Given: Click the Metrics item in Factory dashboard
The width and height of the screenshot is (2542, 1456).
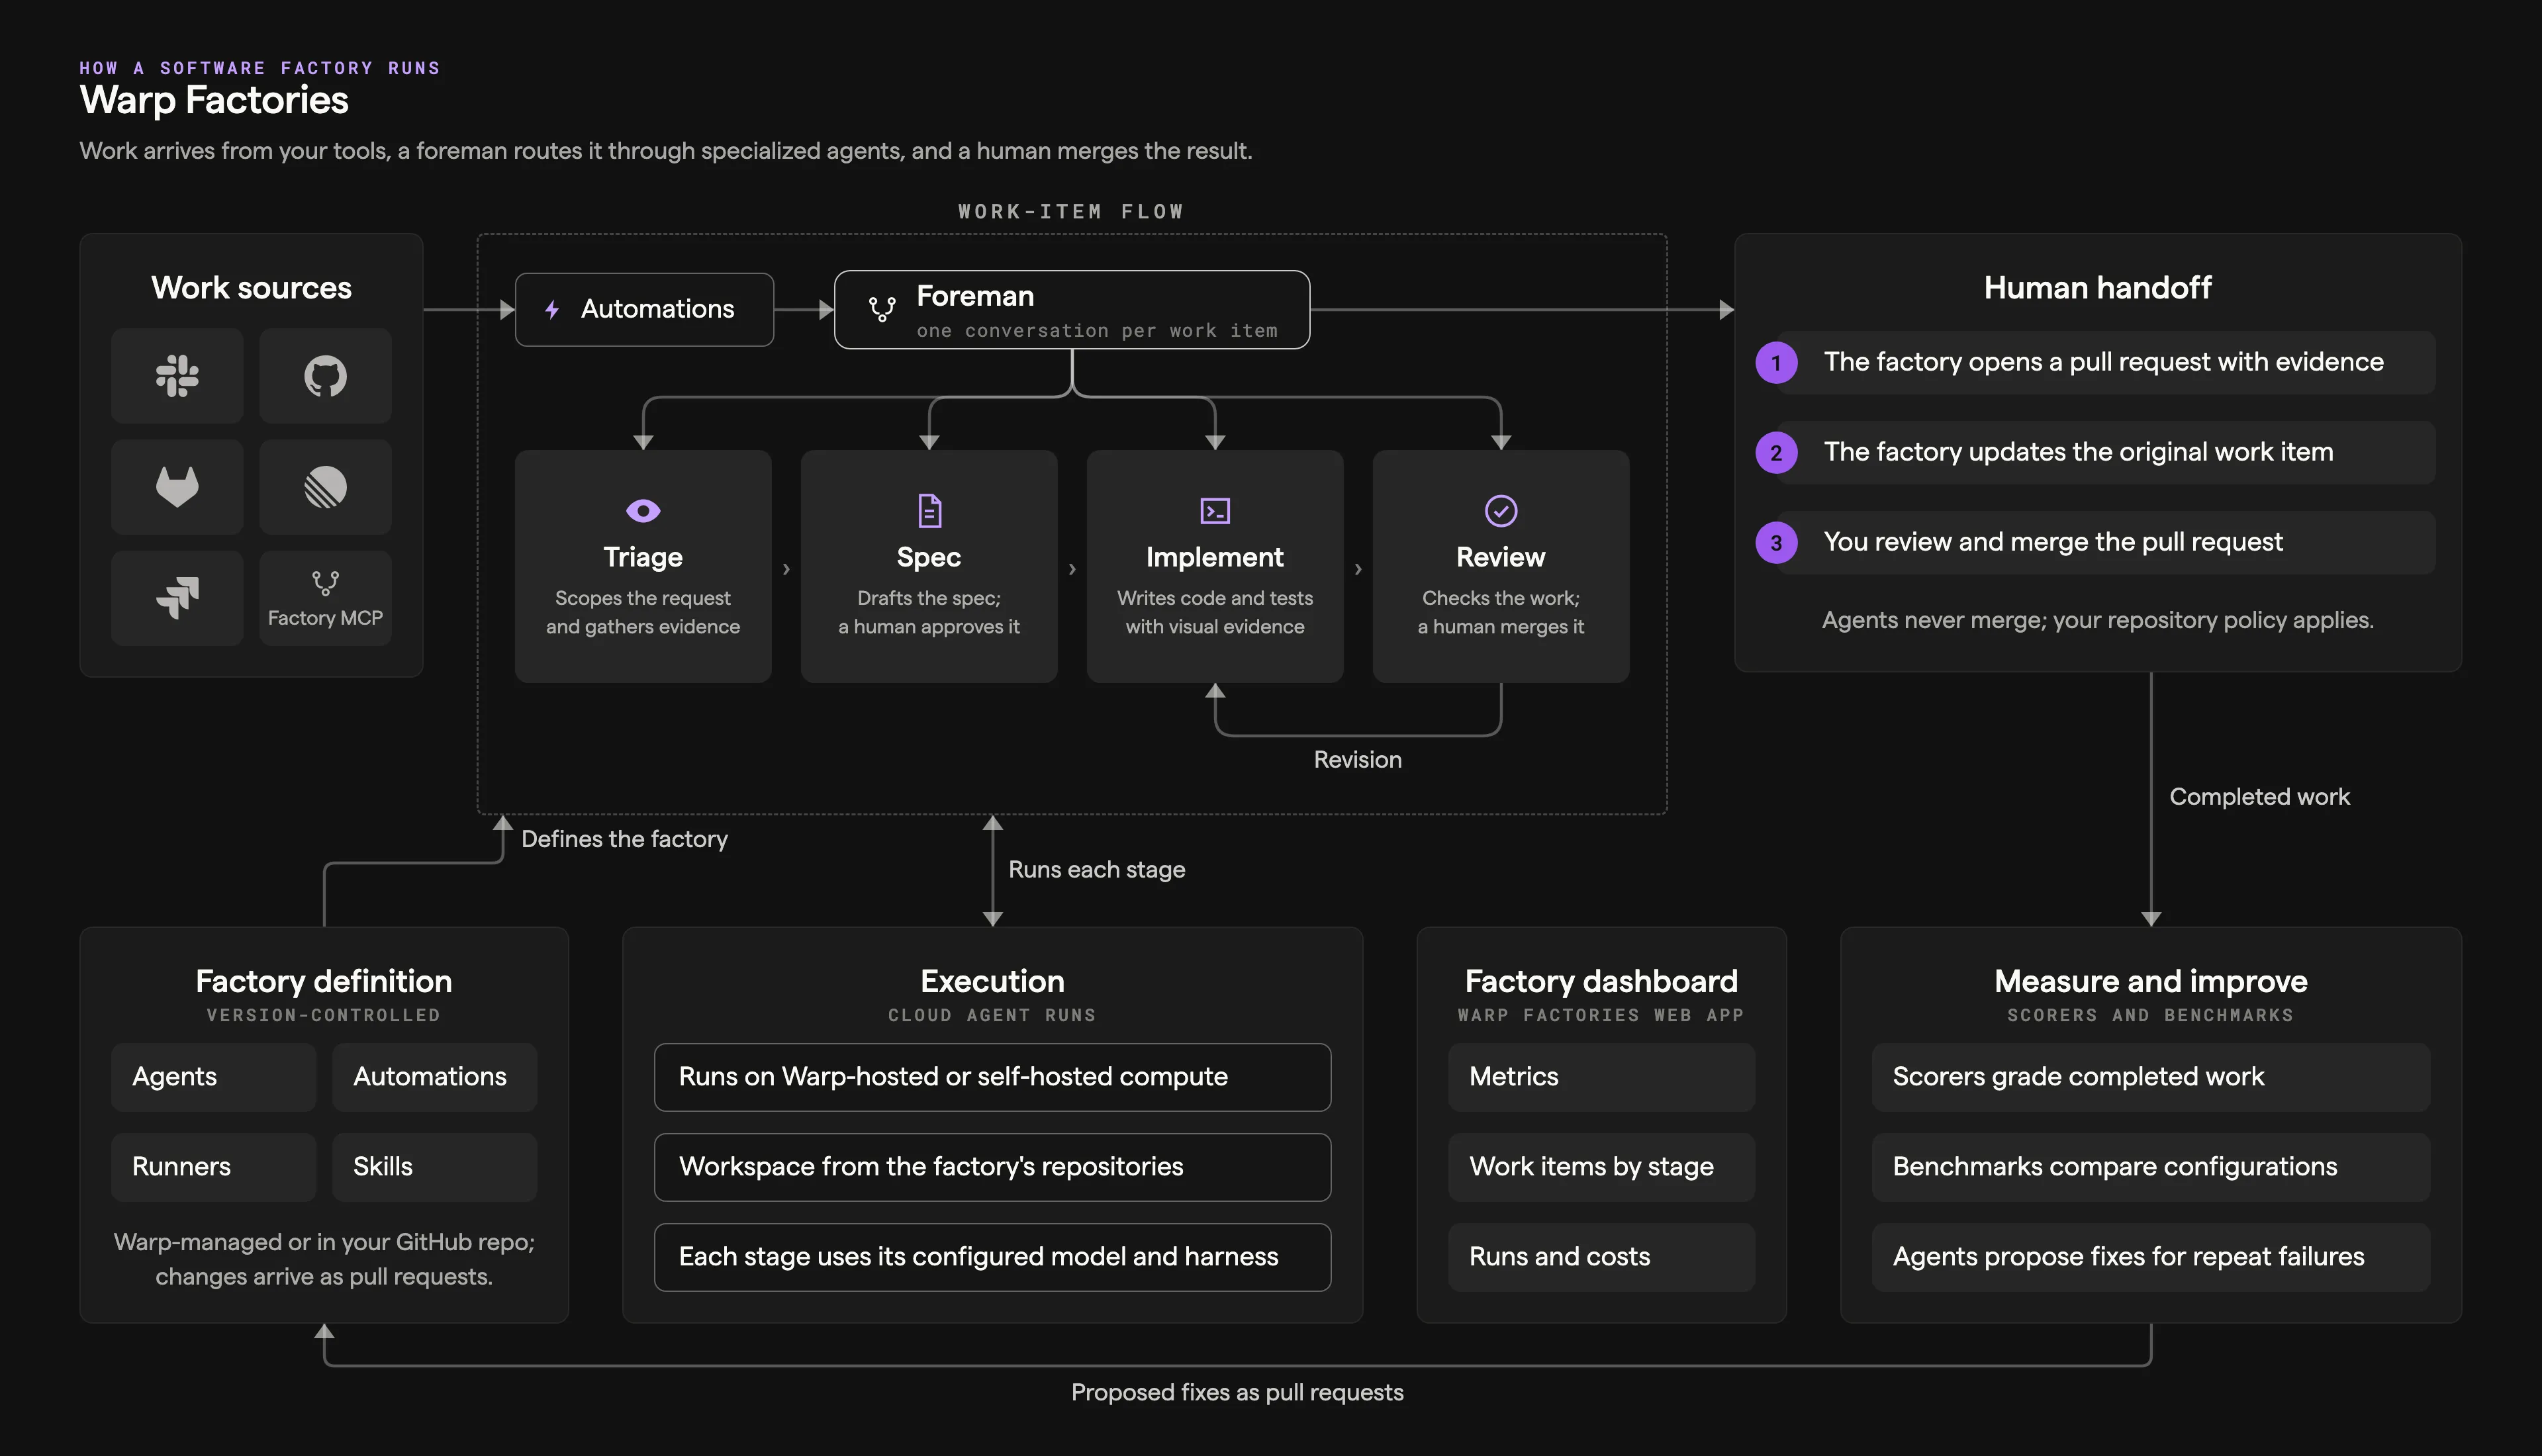Looking at the screenshot, I should click(1602, 1077).
